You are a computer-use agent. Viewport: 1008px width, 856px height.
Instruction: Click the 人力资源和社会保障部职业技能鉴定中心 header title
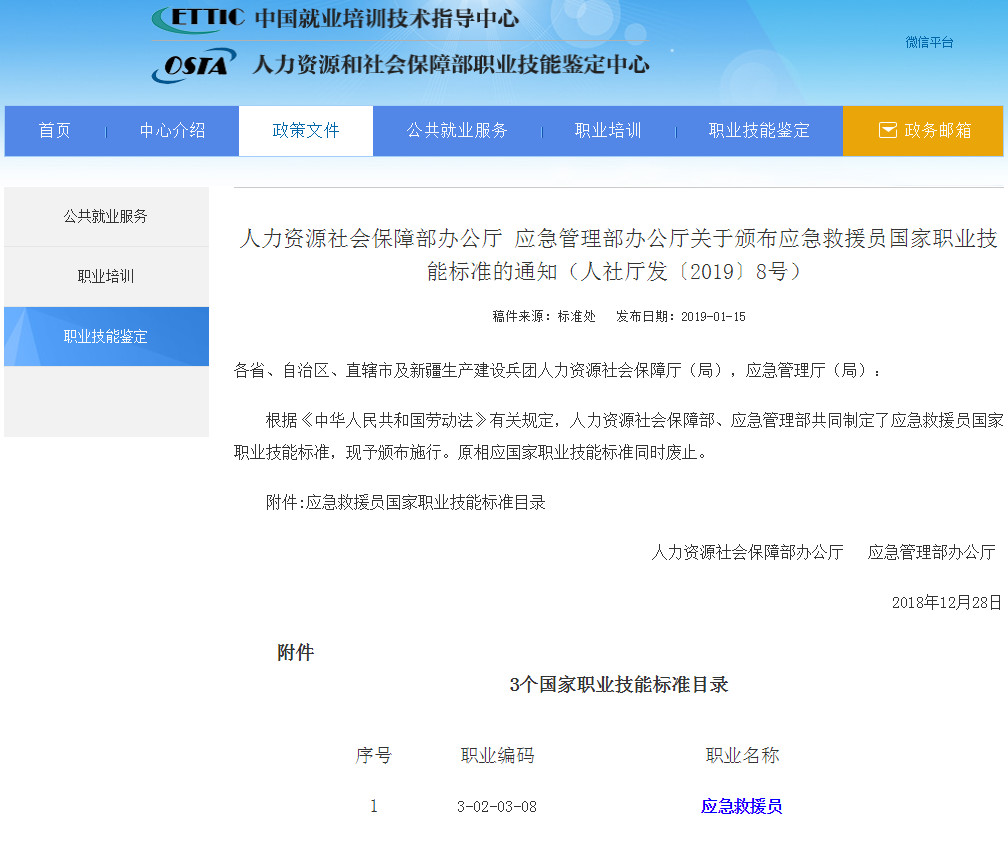(450, 65)
